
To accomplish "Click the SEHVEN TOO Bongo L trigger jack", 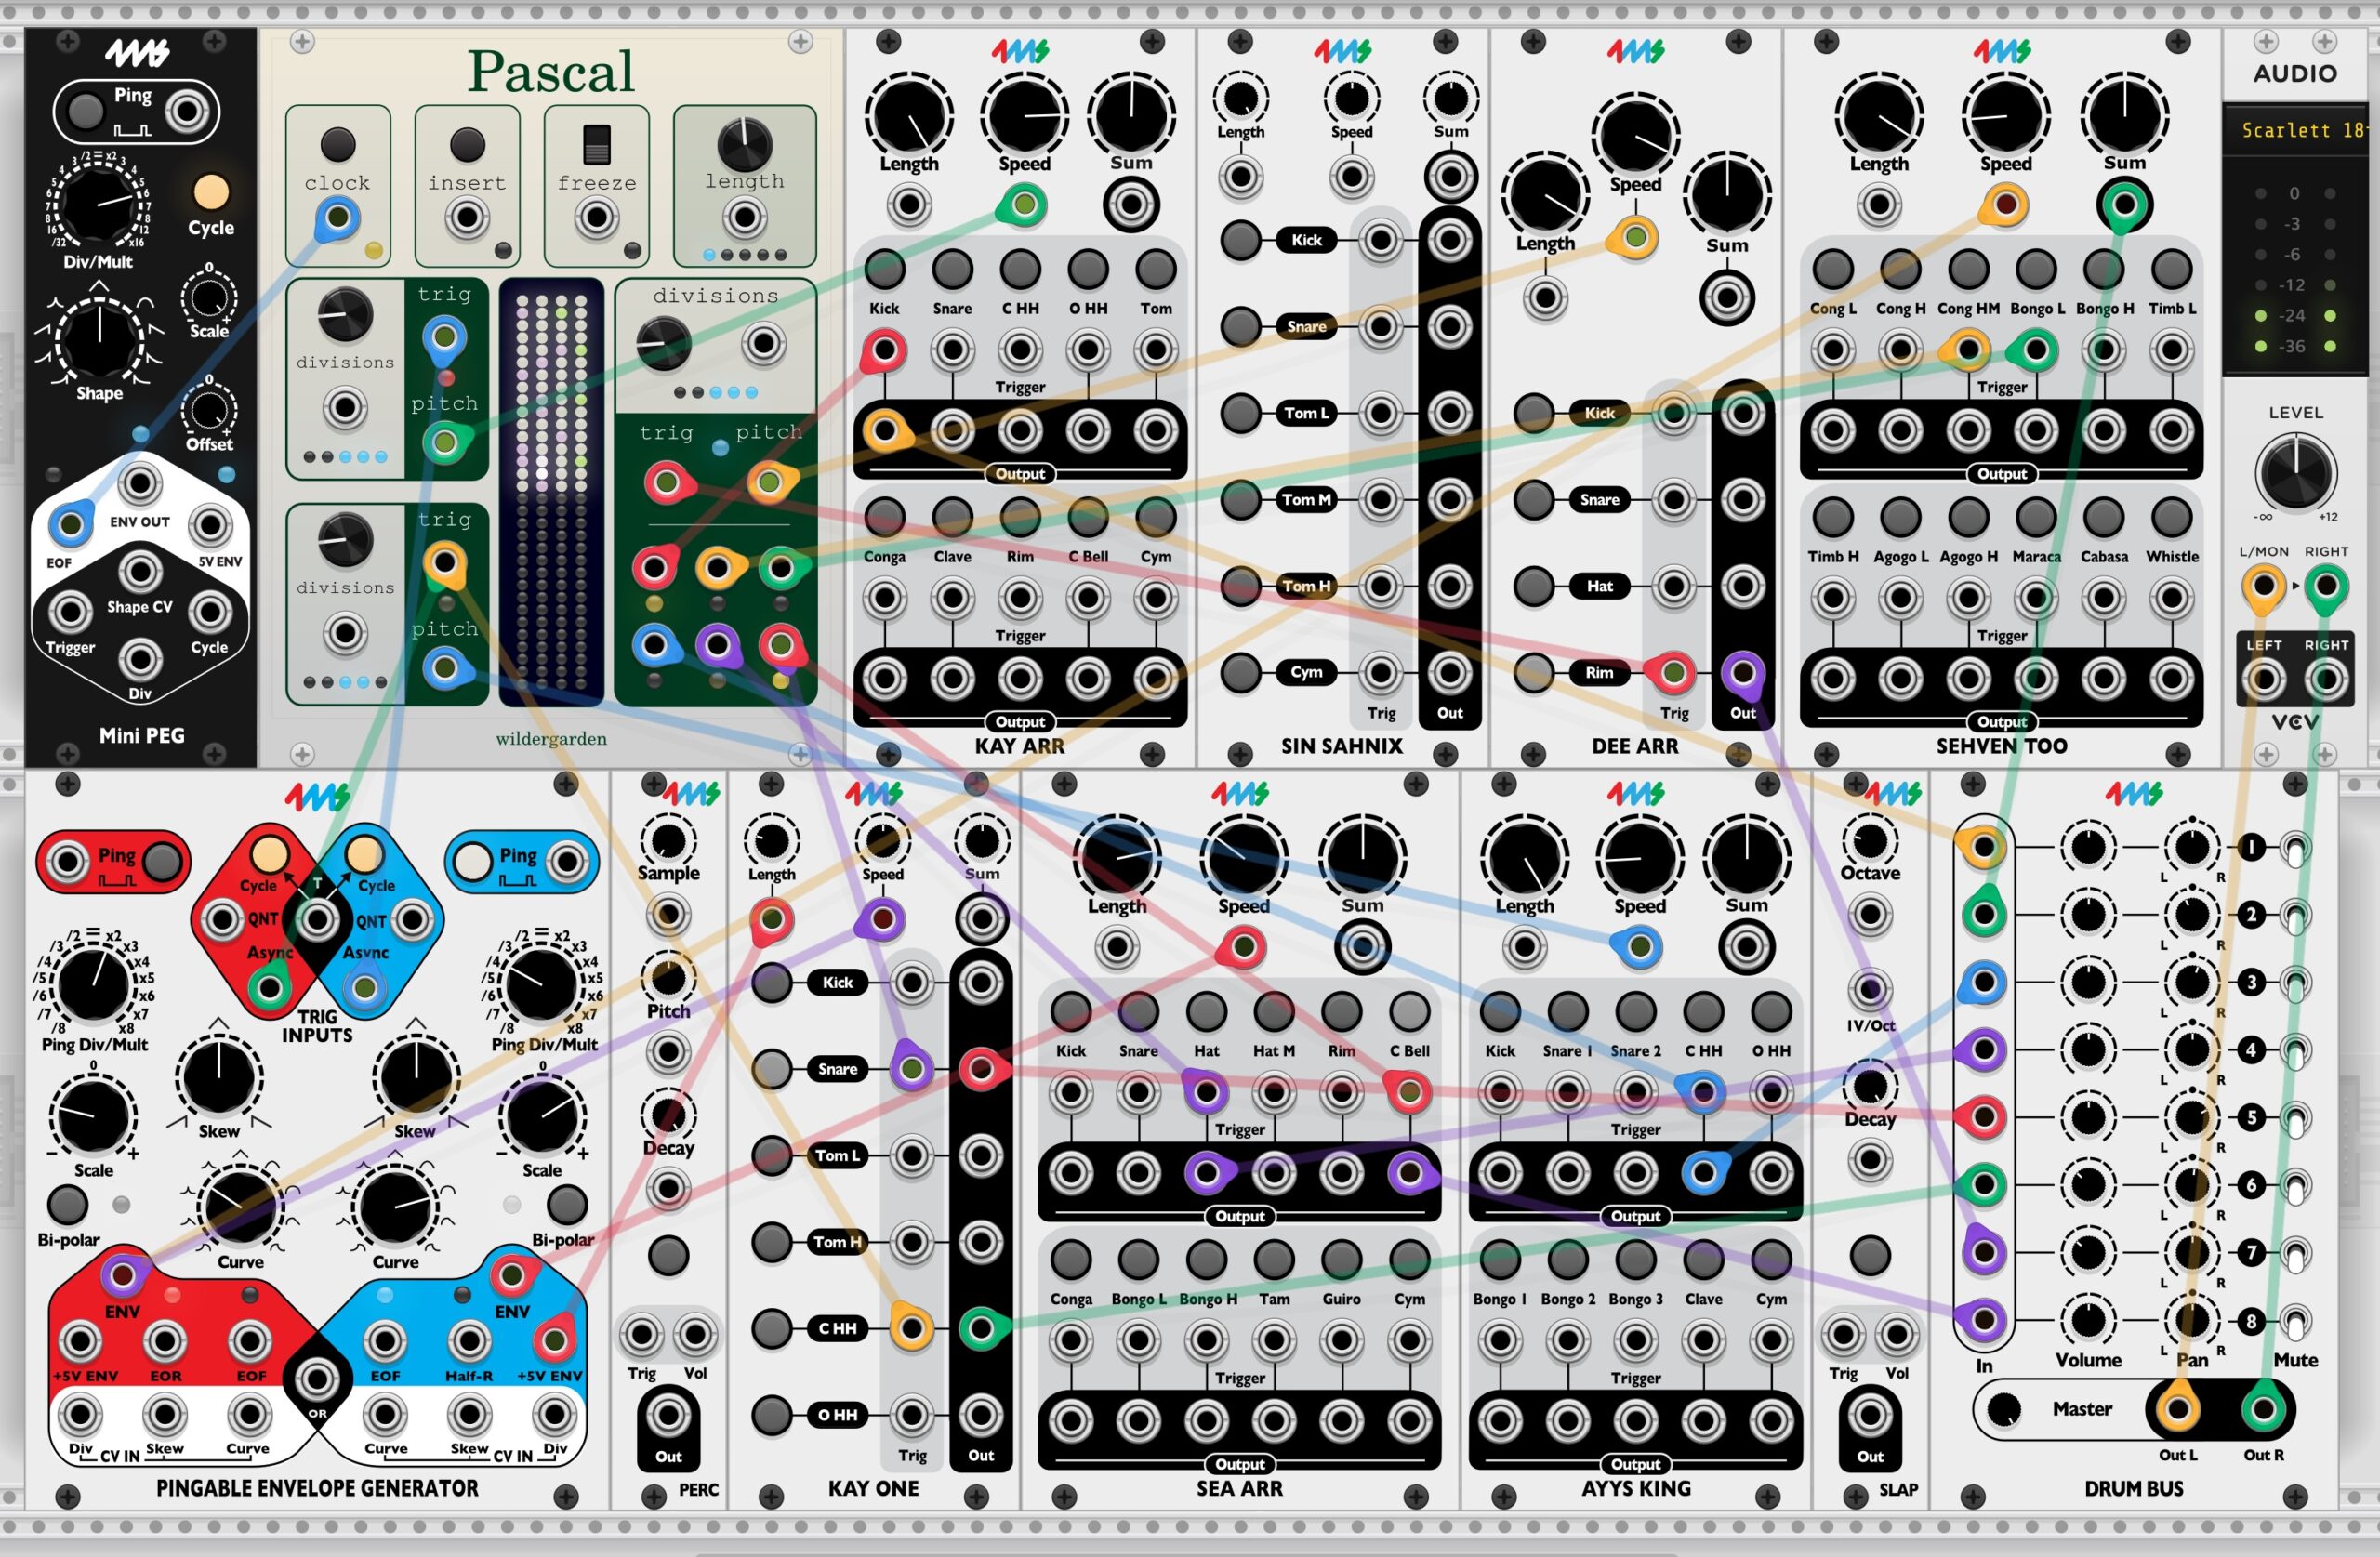I will coord(2035,350).
